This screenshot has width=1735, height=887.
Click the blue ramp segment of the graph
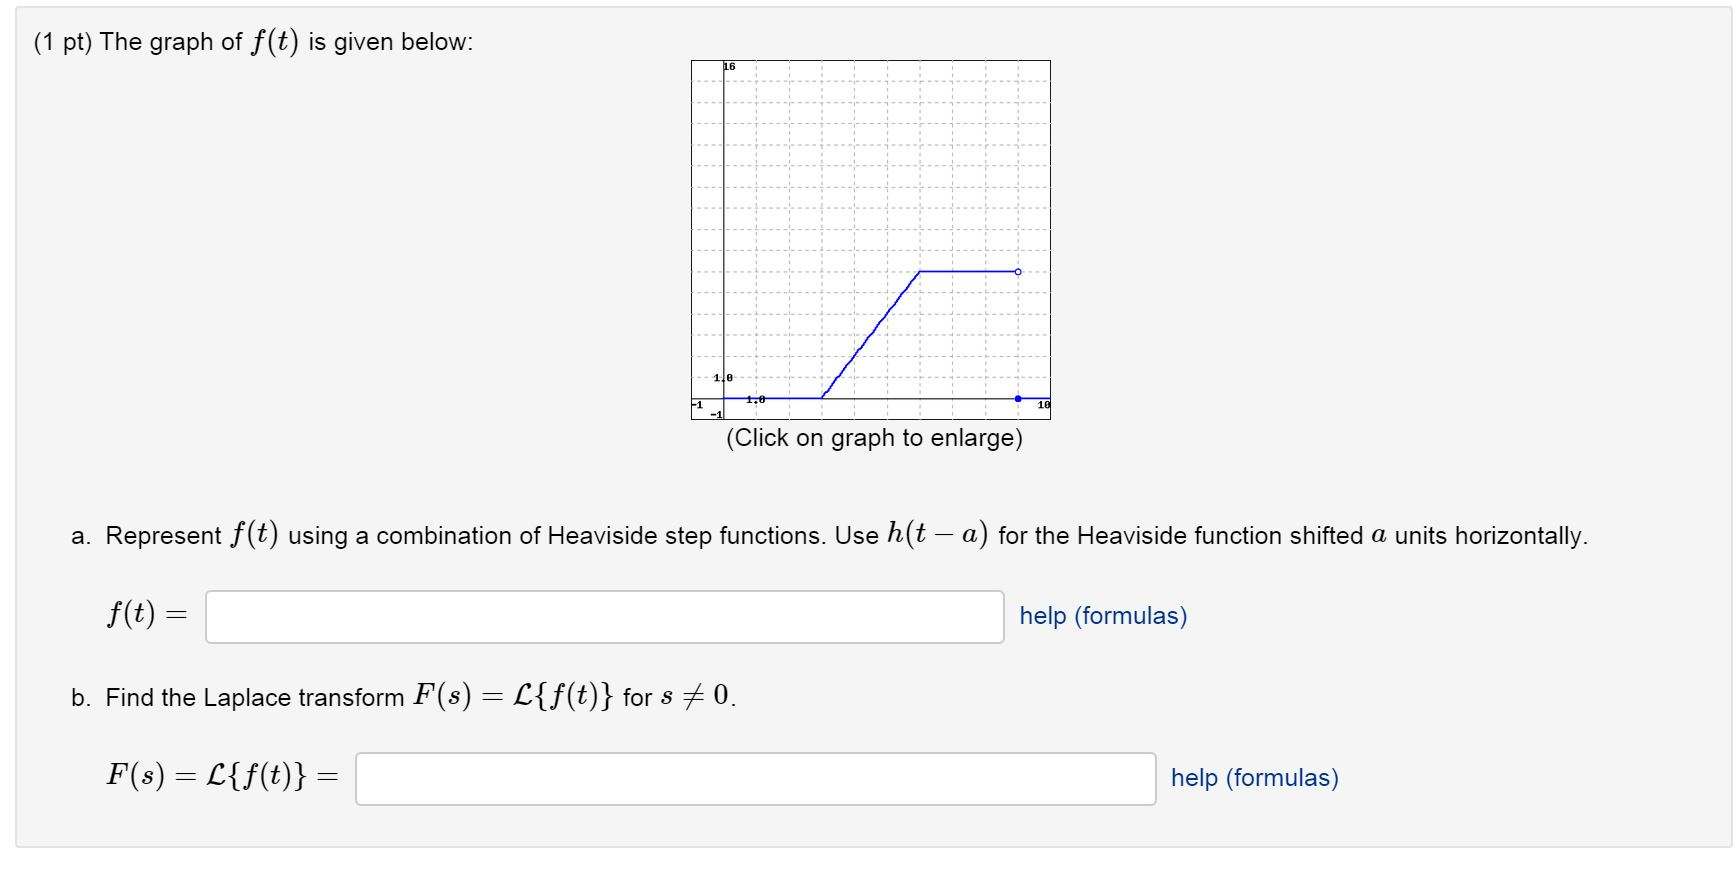(870, 335)
